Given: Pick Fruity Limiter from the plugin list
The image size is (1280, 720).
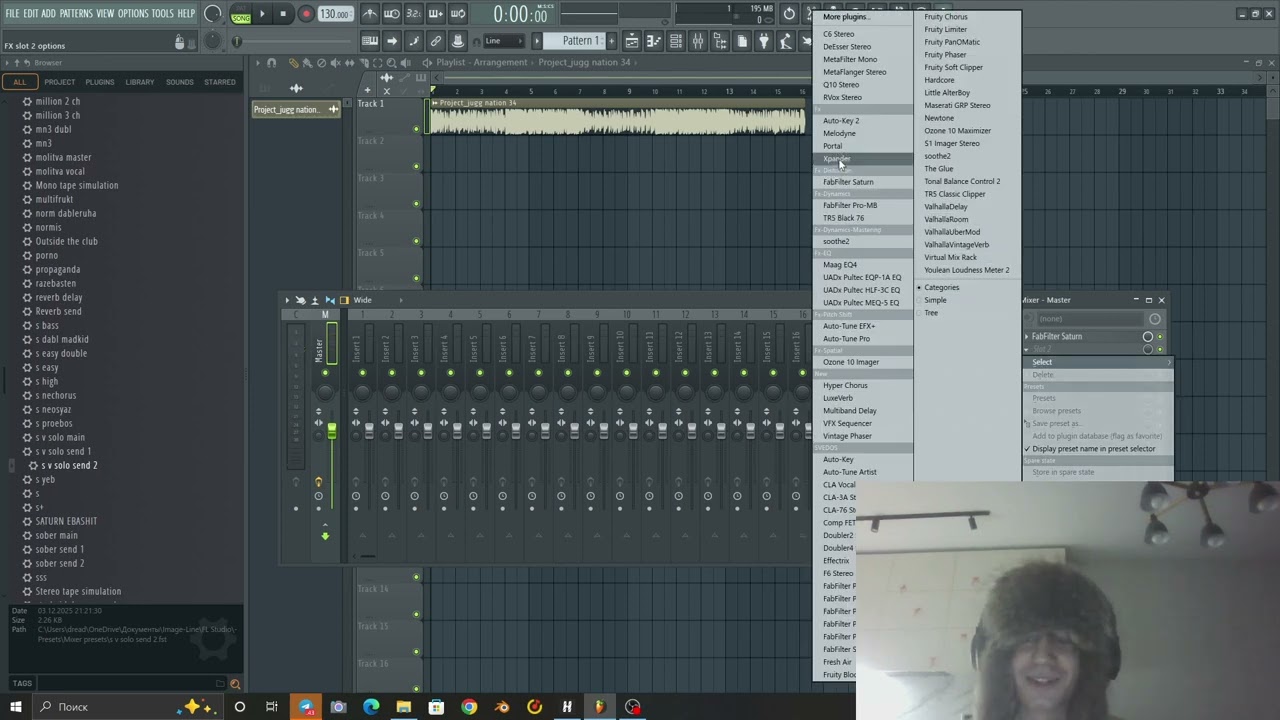Looking at the screenshot, I should (945, 30).
